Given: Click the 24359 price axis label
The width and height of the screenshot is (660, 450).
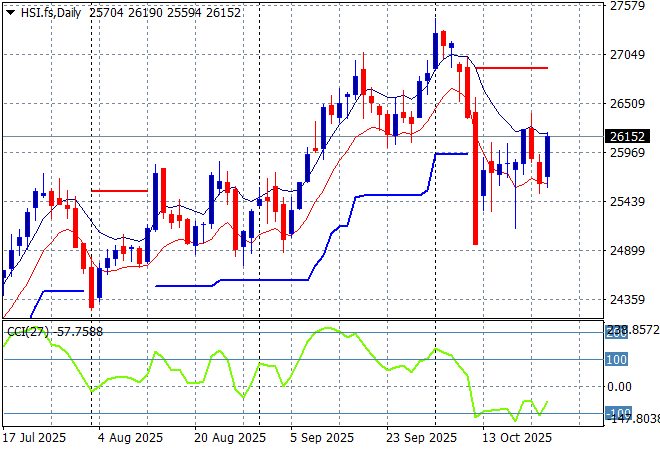Looking at the screenshot, I should (x=627, y=300).
